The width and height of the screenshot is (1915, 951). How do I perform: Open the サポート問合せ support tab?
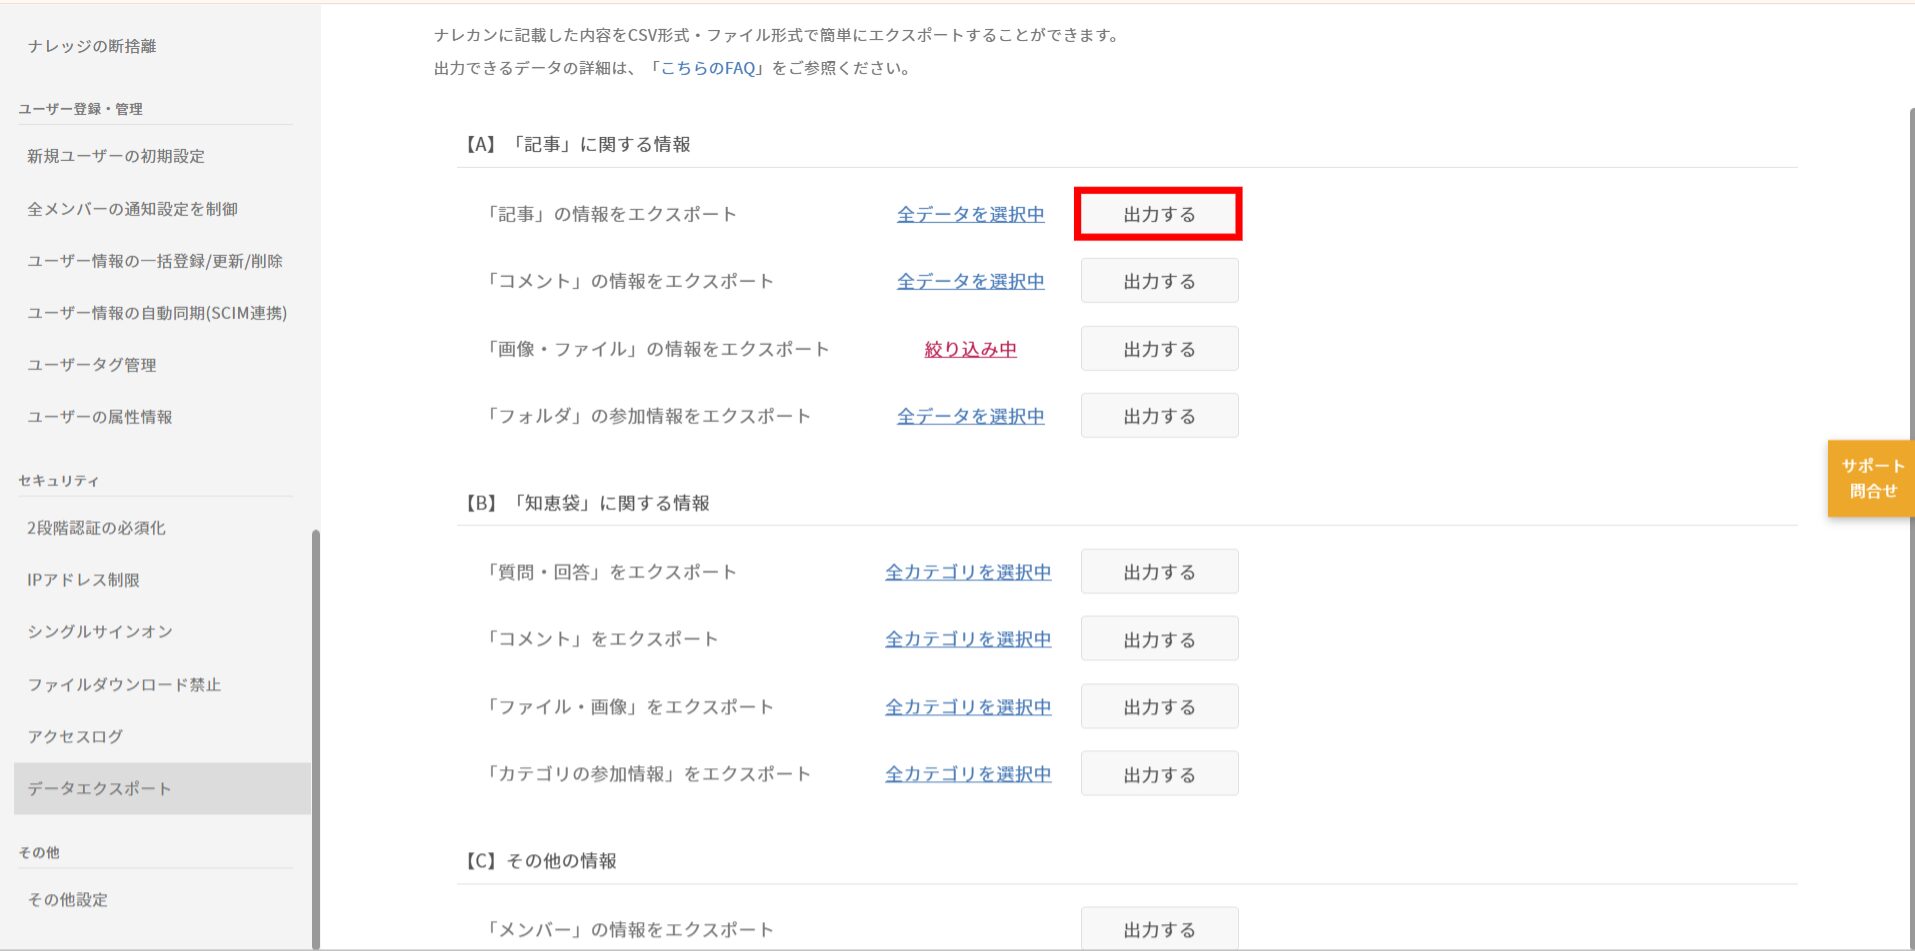[x=1871, y=479]
